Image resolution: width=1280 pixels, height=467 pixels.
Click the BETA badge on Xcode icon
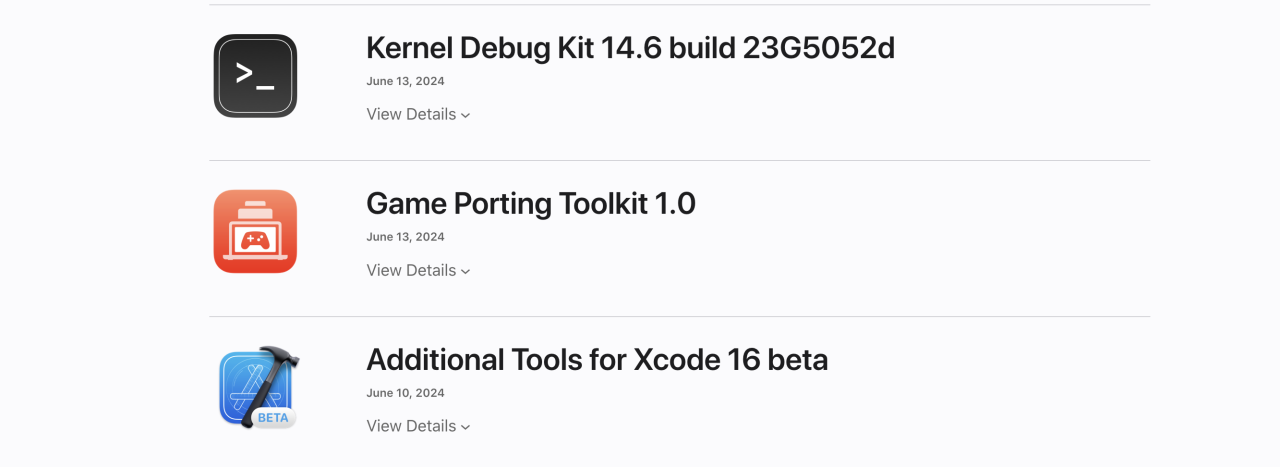[273, 417]
